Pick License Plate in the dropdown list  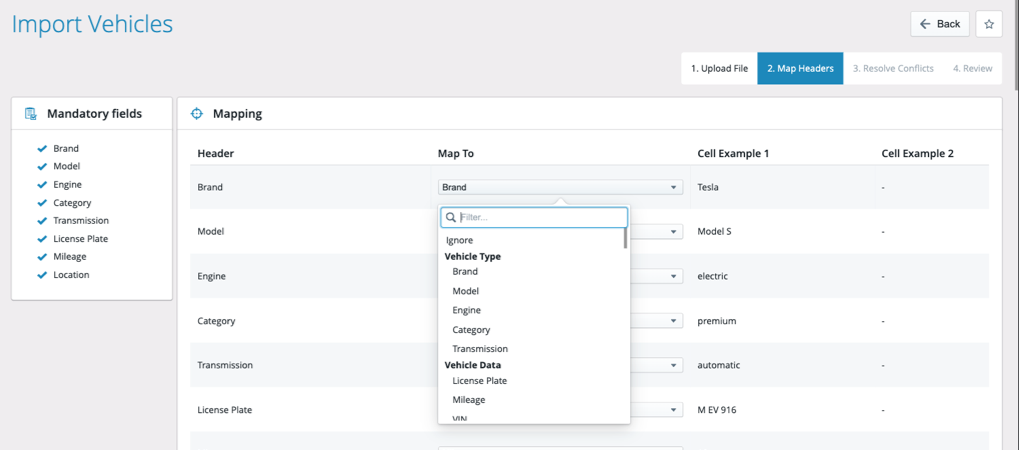coord(479,380)
